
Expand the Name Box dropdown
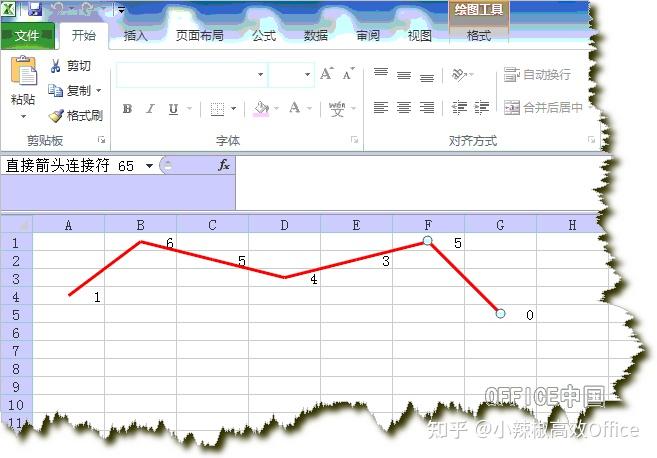tap(149, 166)
